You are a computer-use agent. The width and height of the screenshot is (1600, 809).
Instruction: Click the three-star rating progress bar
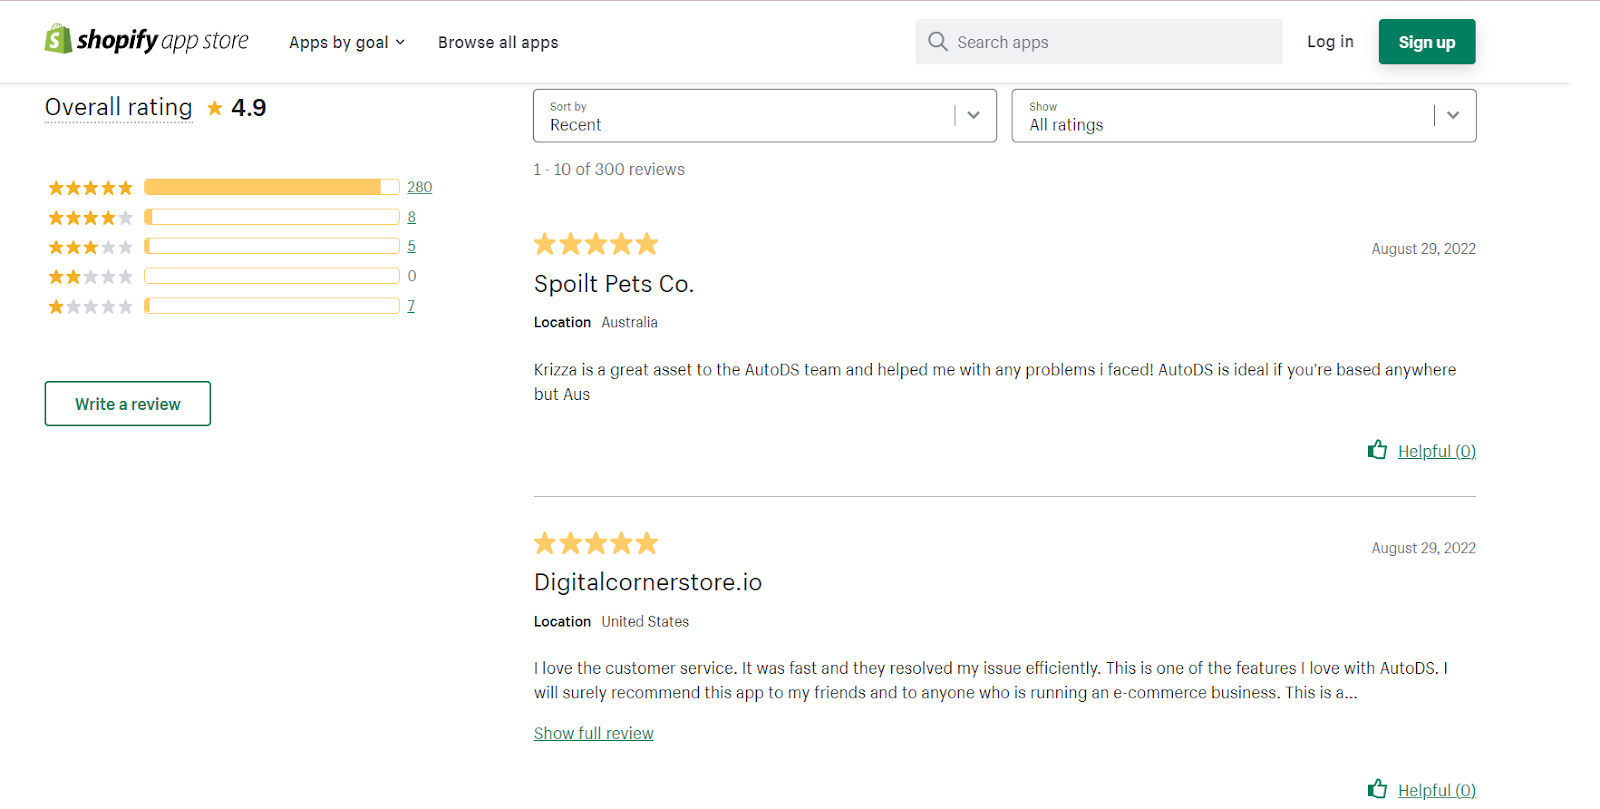[x=272, y=246]
